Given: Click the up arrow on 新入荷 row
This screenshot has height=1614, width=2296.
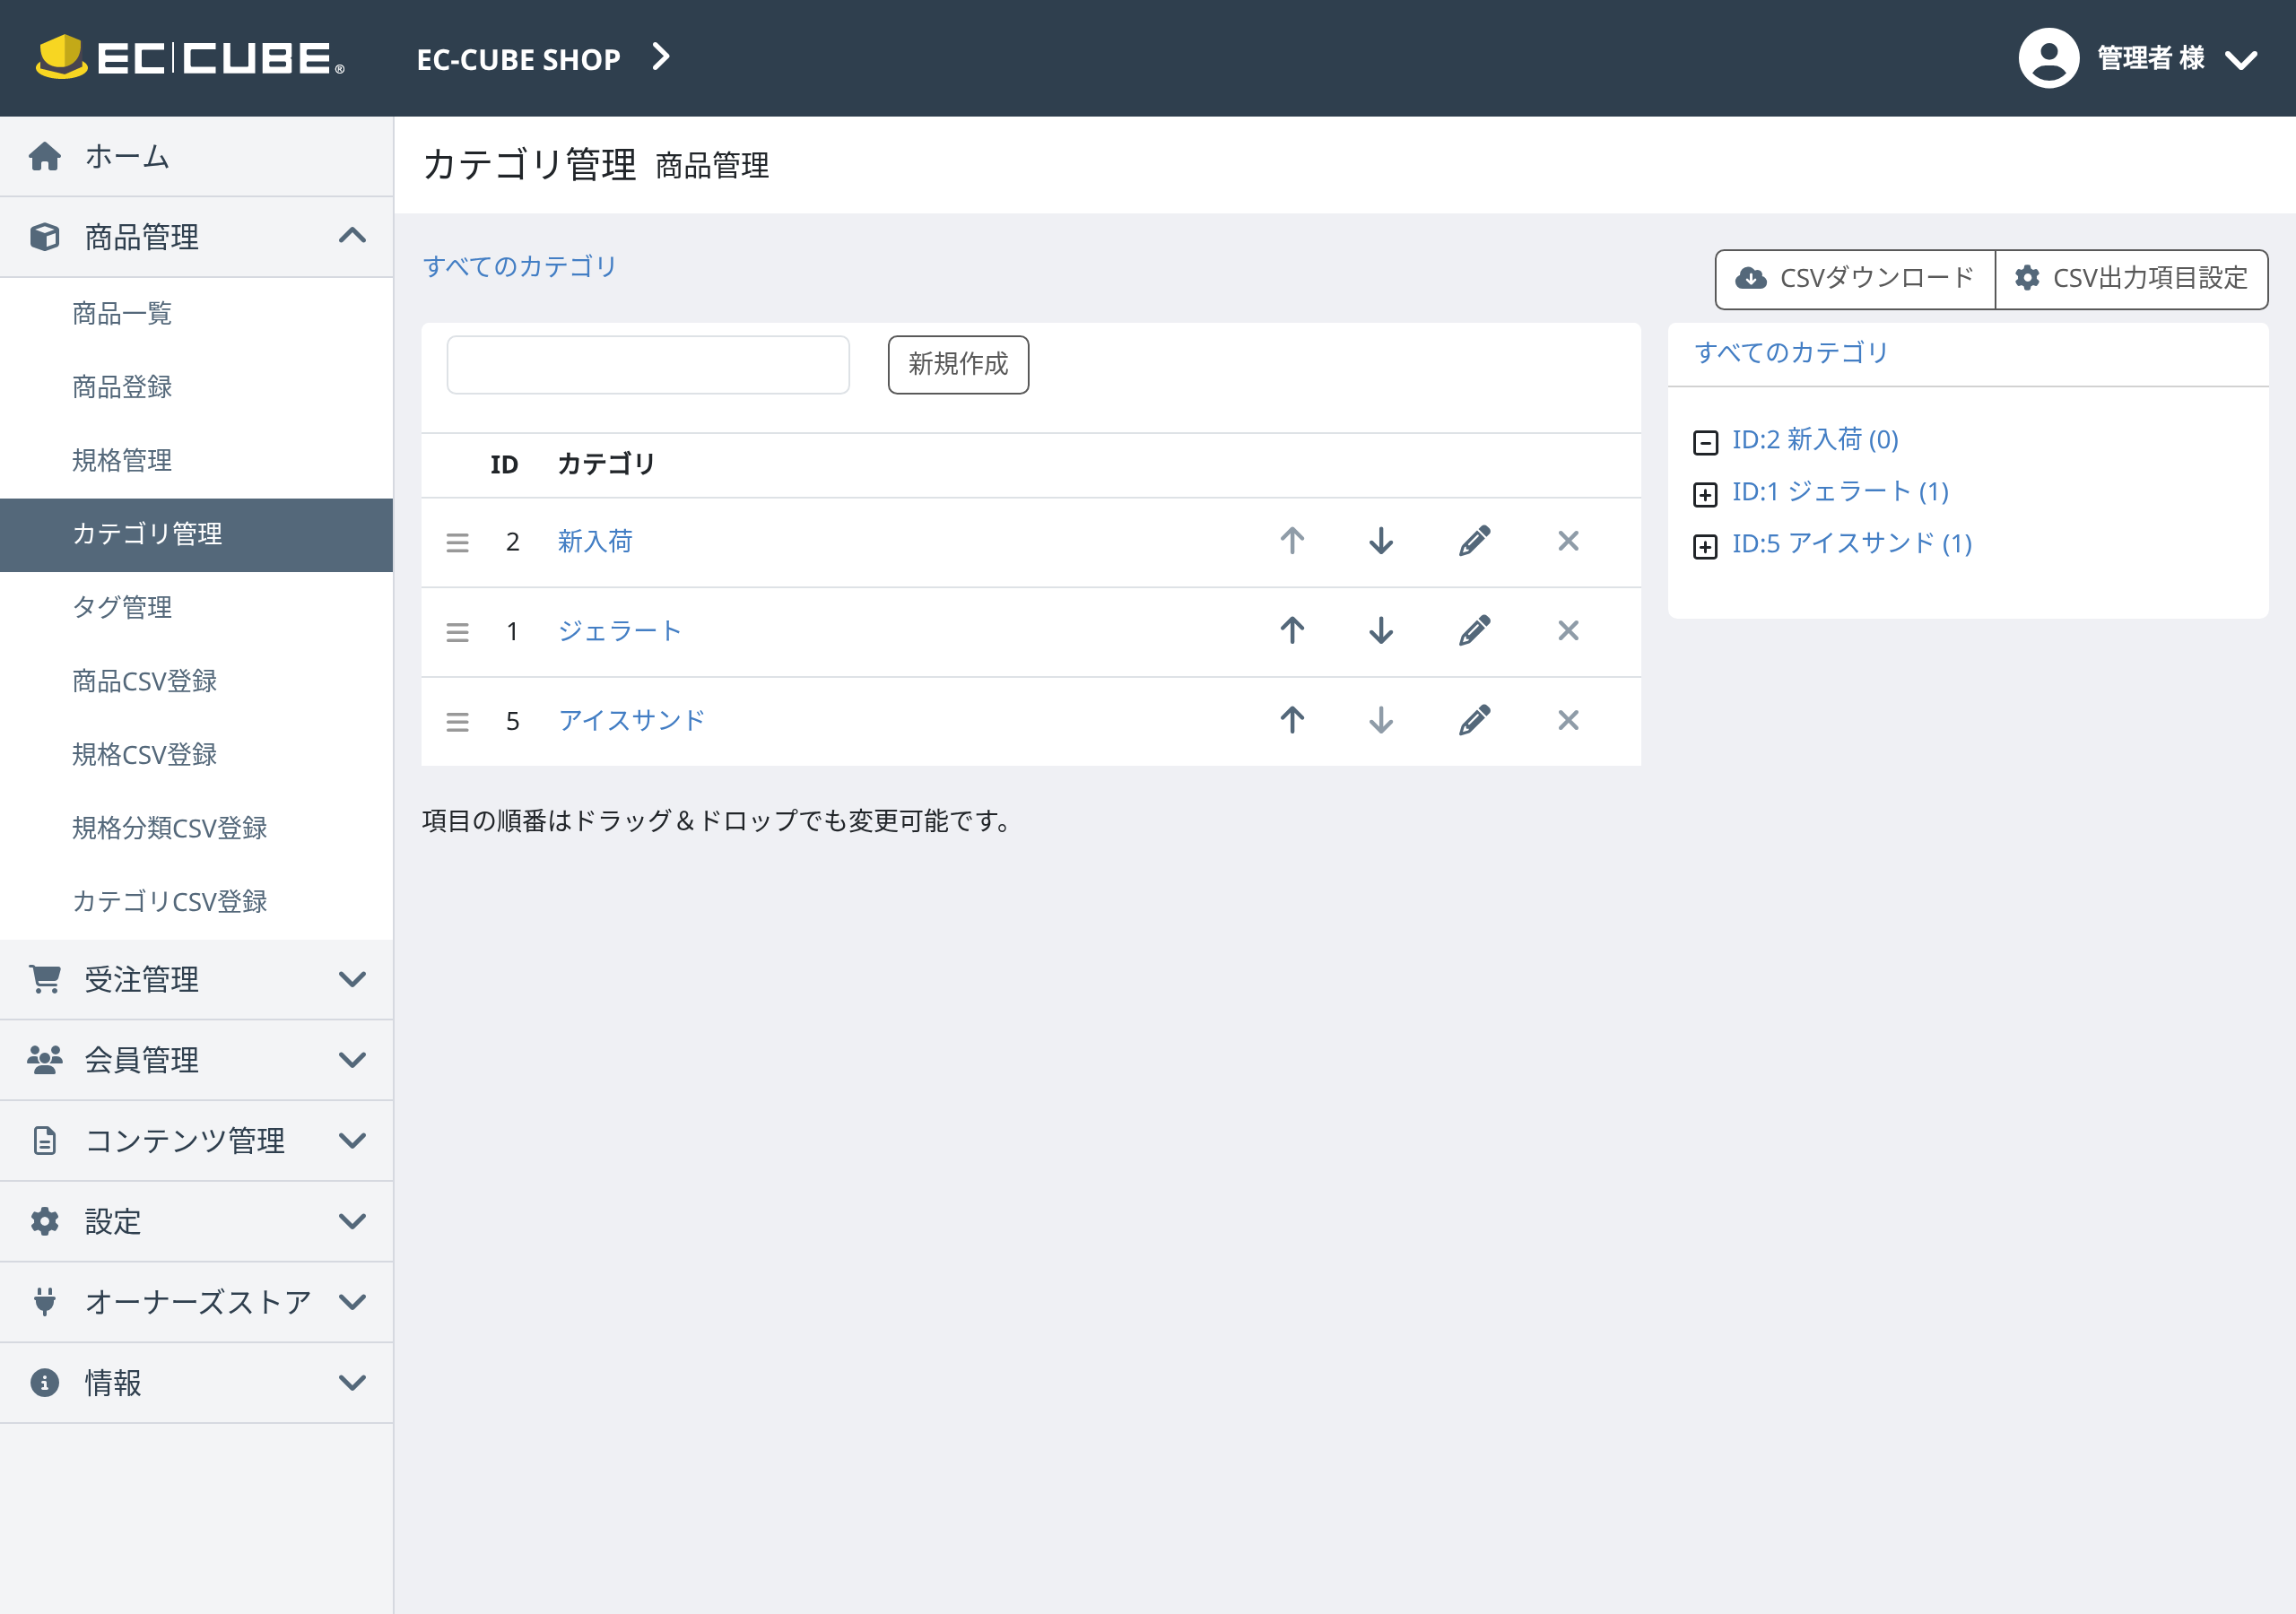Looking at the screenshot, I should [1292, 541].
